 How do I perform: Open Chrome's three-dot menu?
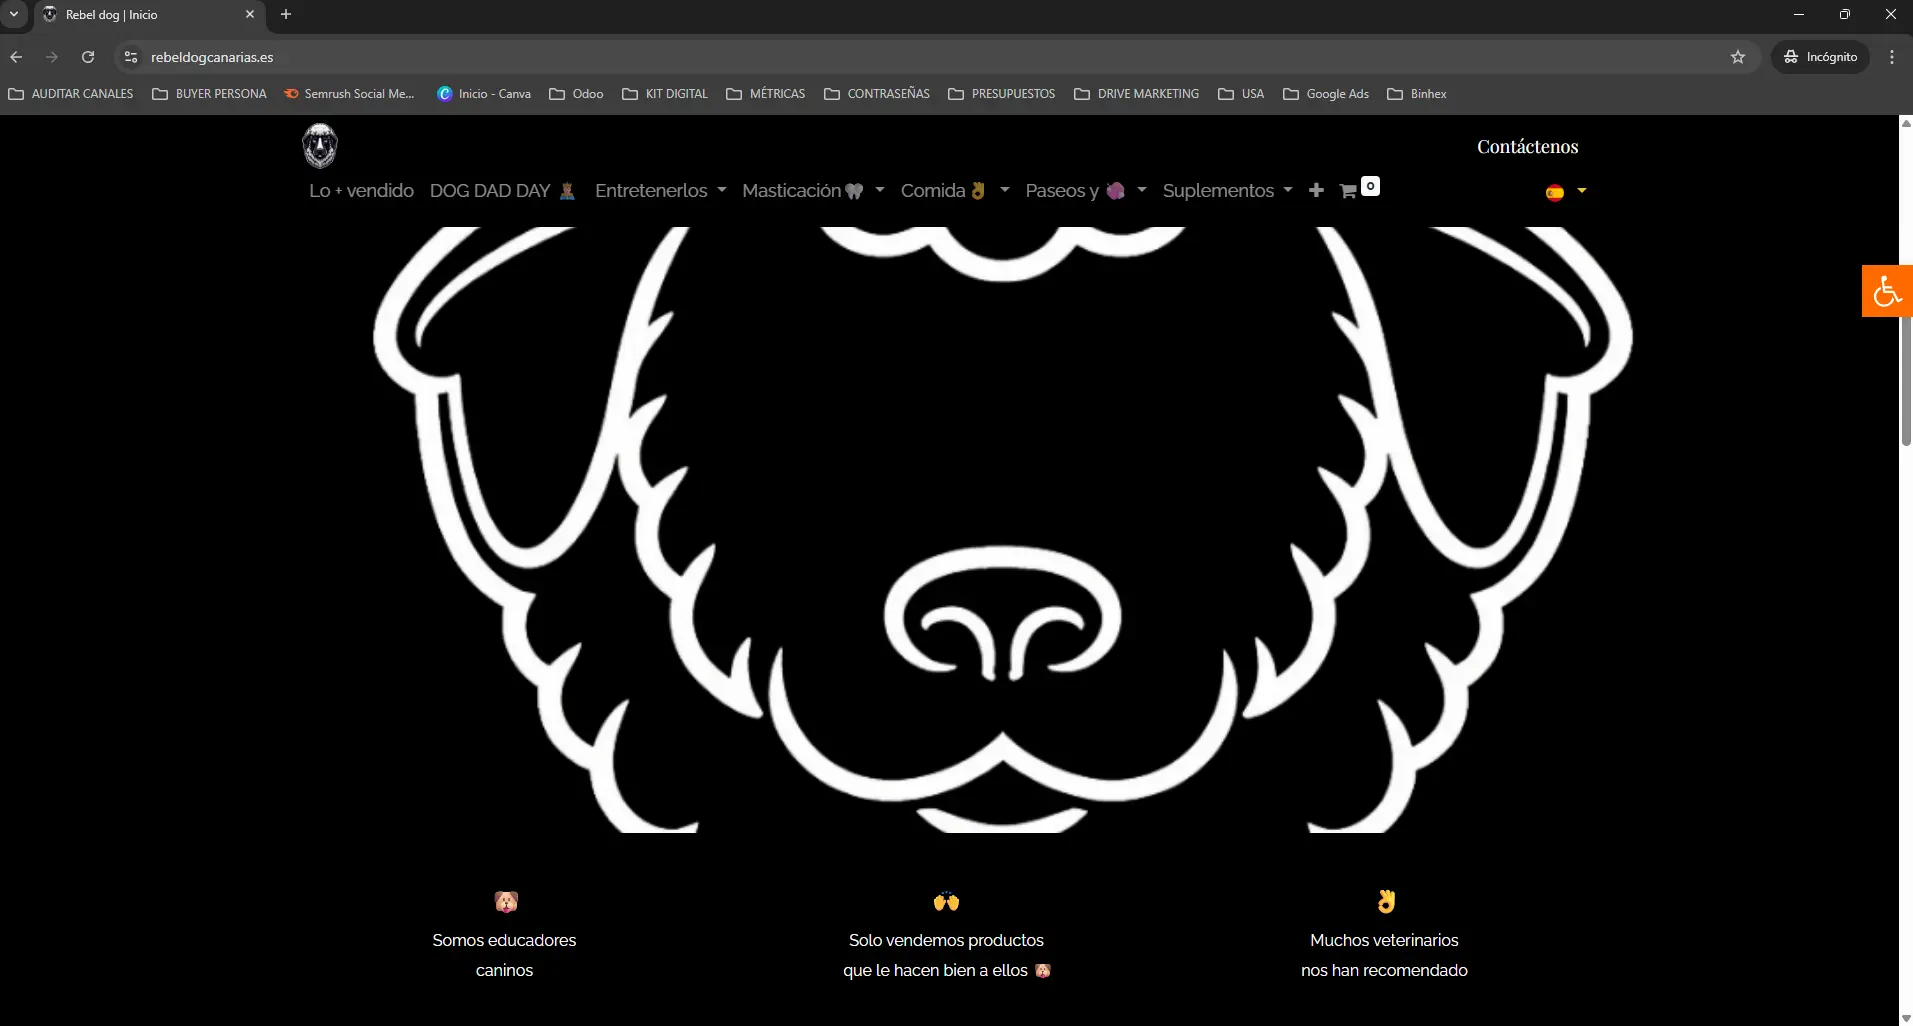click(x=1891, y=57)
